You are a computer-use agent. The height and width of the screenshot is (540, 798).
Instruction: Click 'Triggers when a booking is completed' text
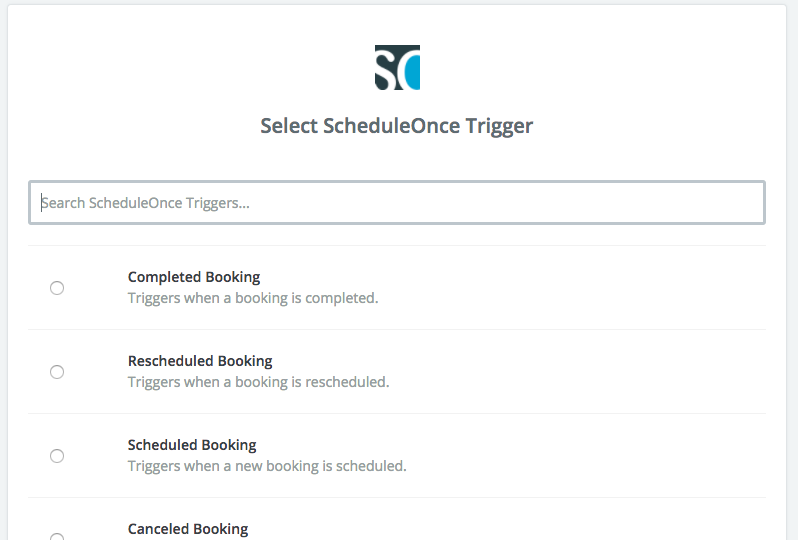pyautogui.click(x=253, y=298)
